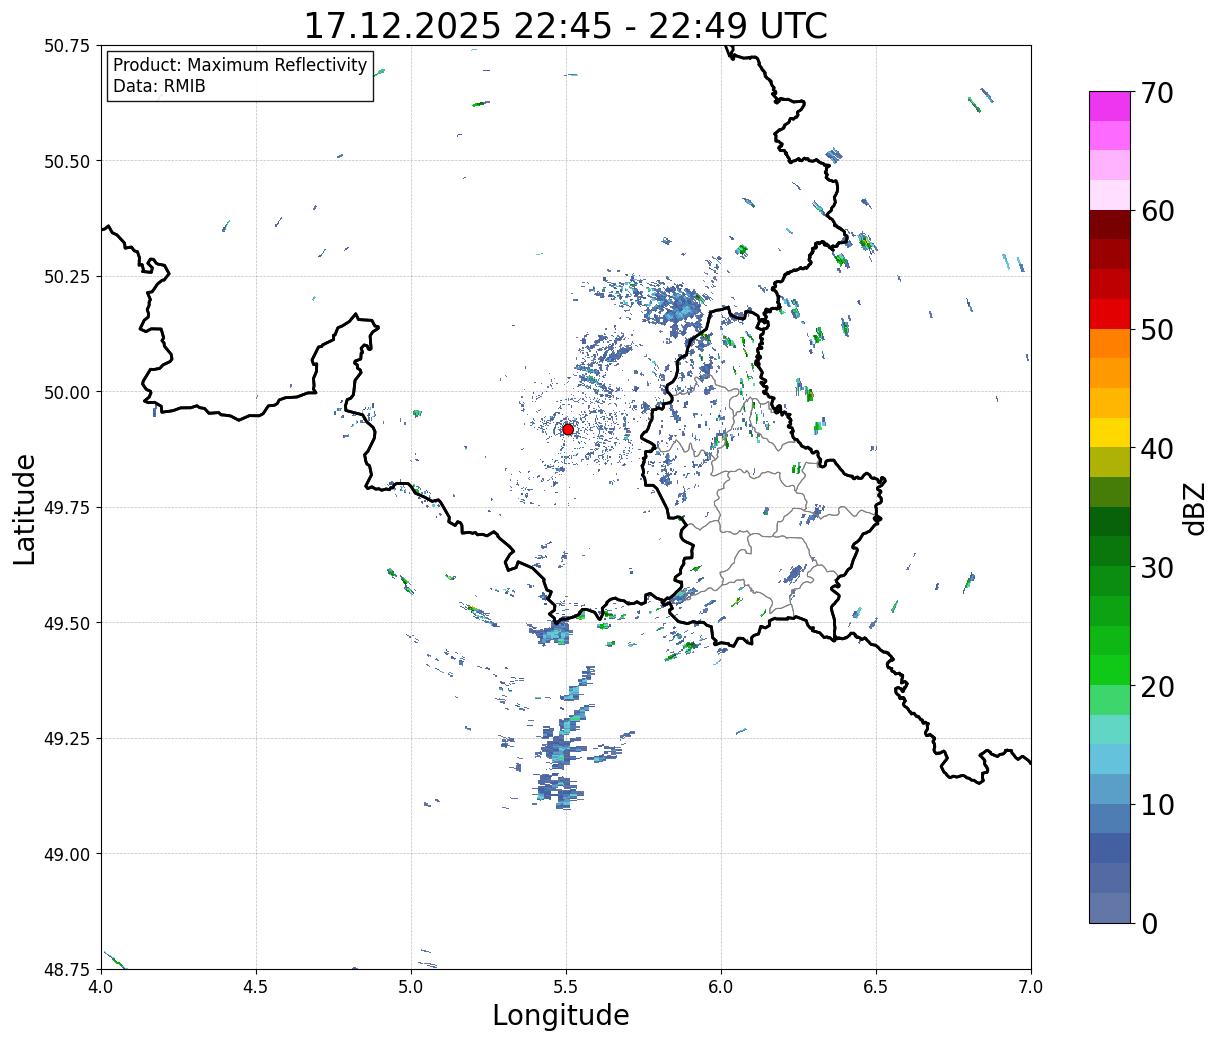Click the dBZ colorbar label
The height and width of the screenshot is (1040, 1219).
pyautogui.click(x=1194, y=508)
